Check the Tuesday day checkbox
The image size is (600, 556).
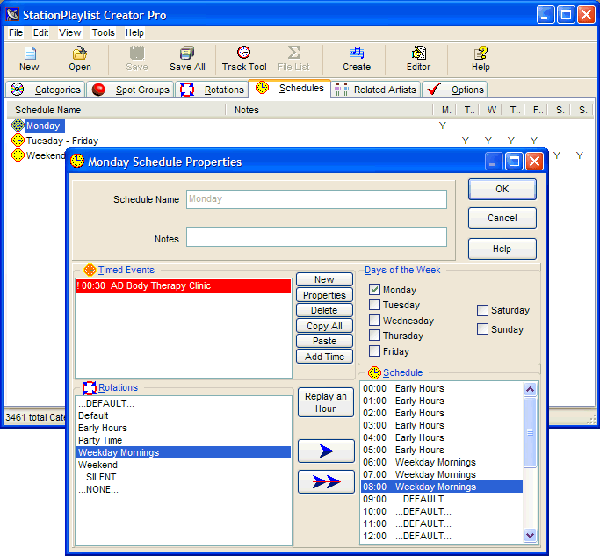pyautogui.click(x=375, y=305)
